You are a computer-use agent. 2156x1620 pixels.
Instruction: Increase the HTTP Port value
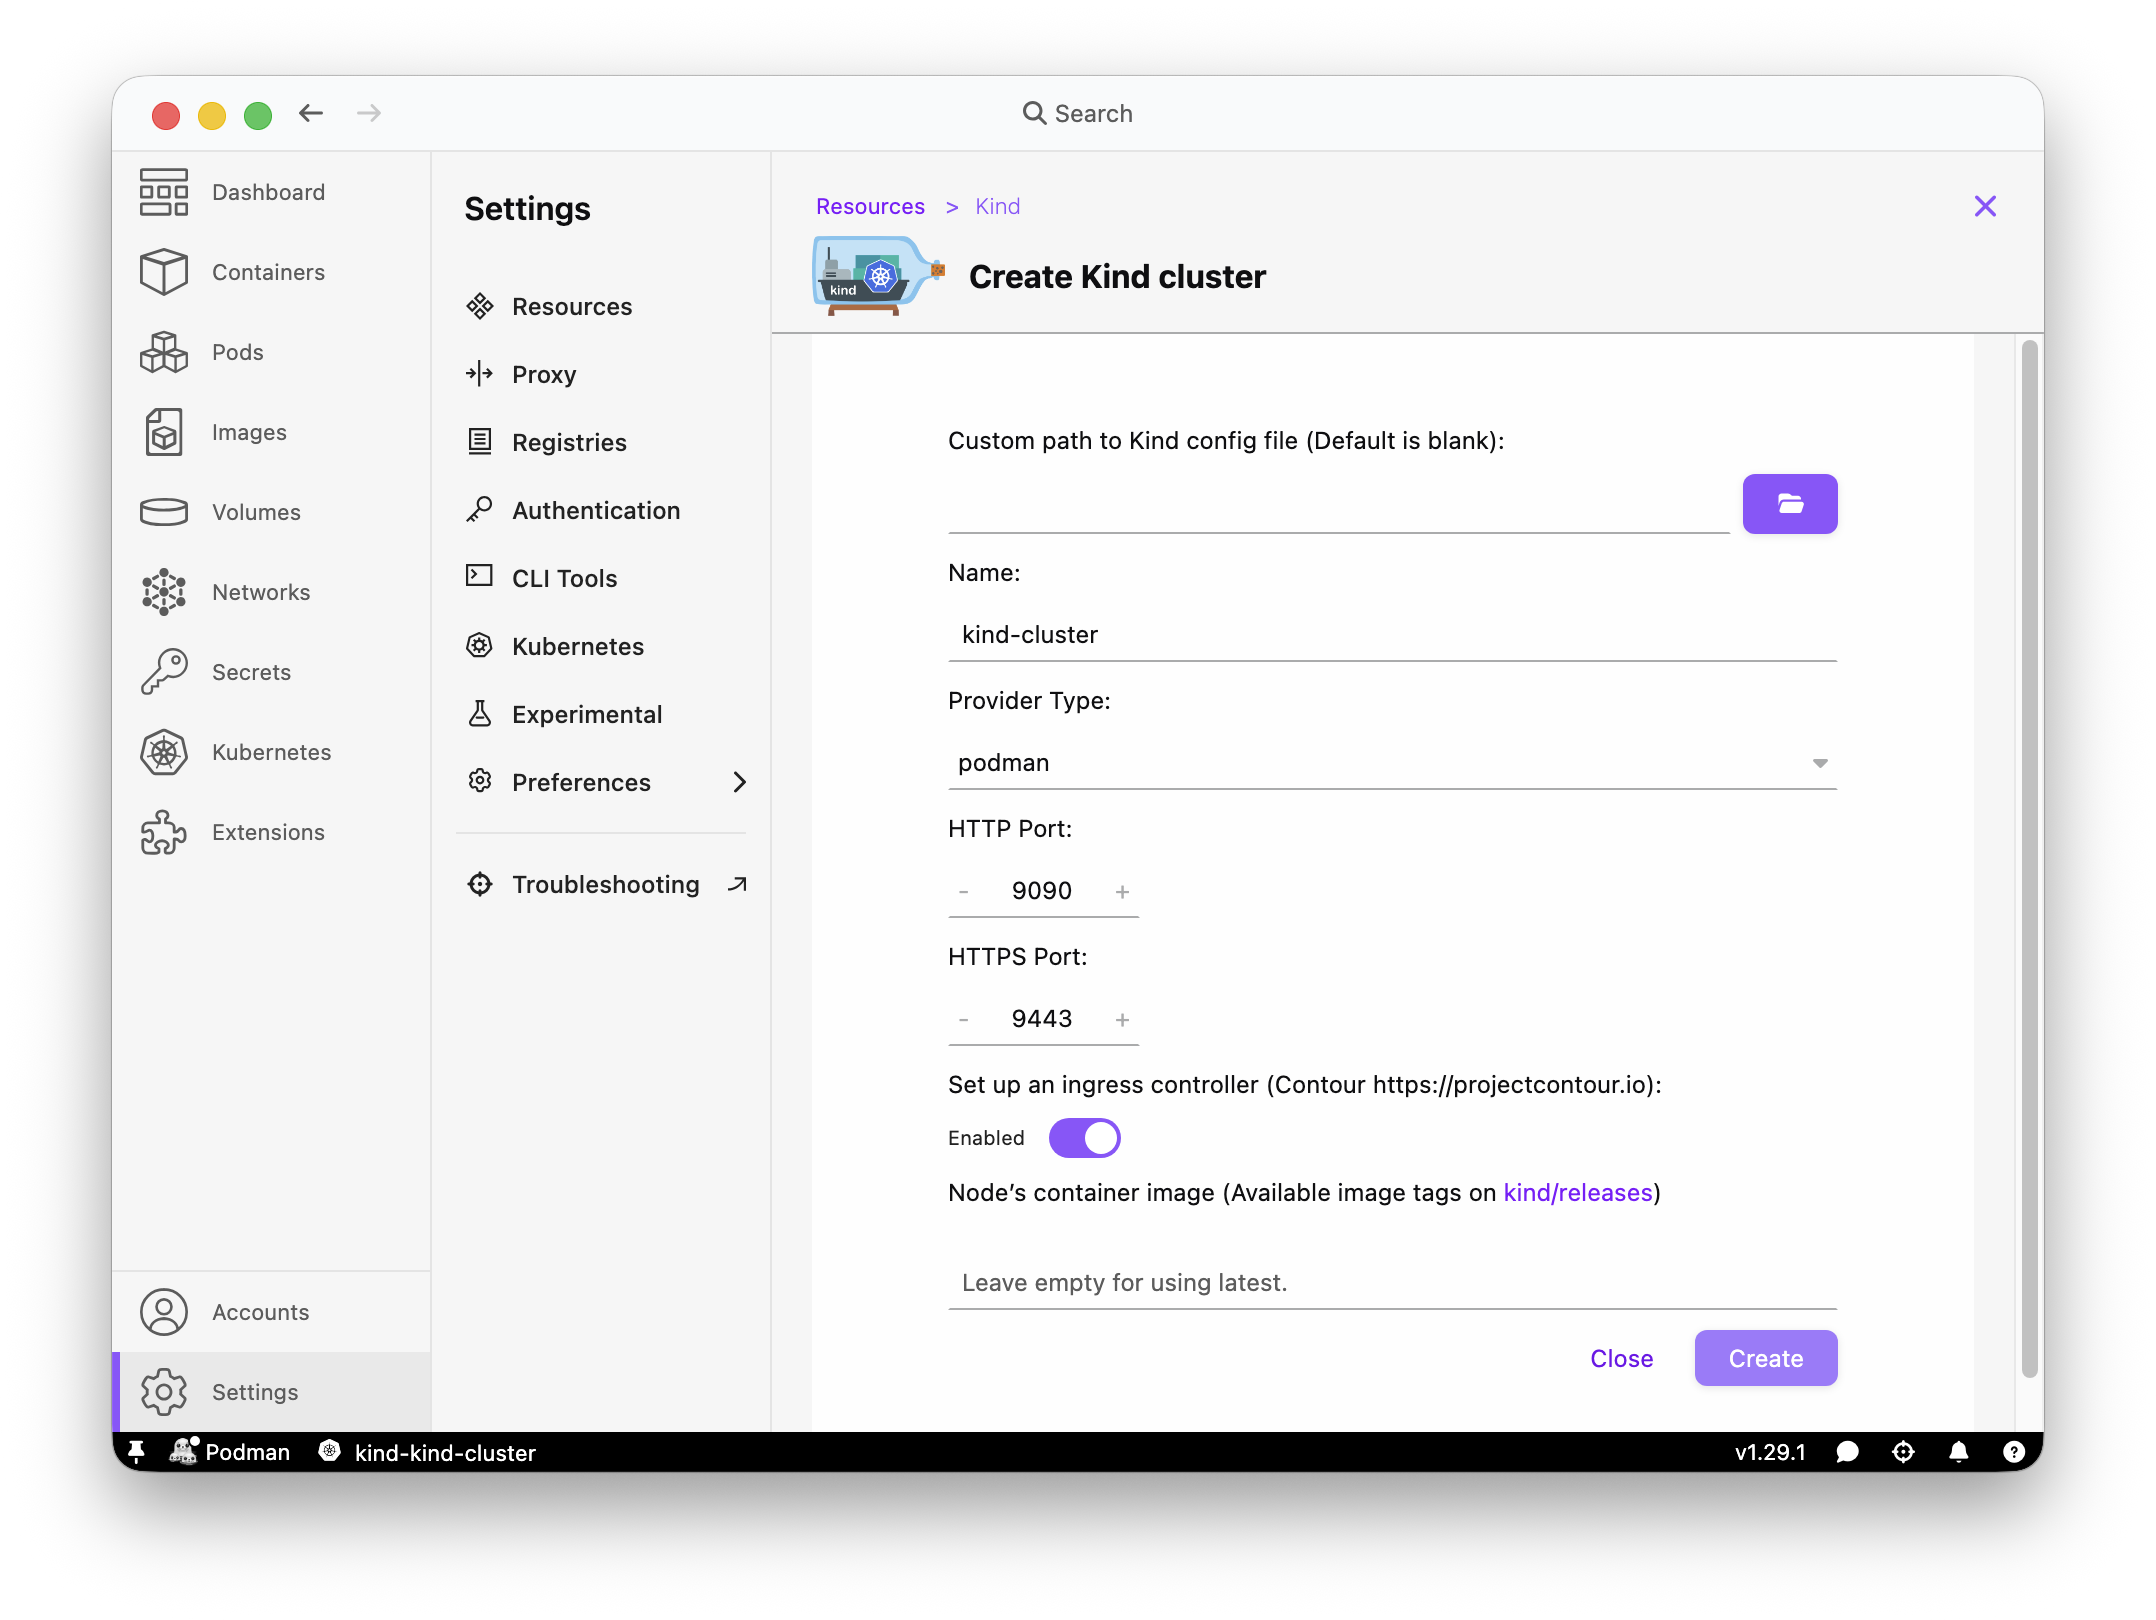1122,891
